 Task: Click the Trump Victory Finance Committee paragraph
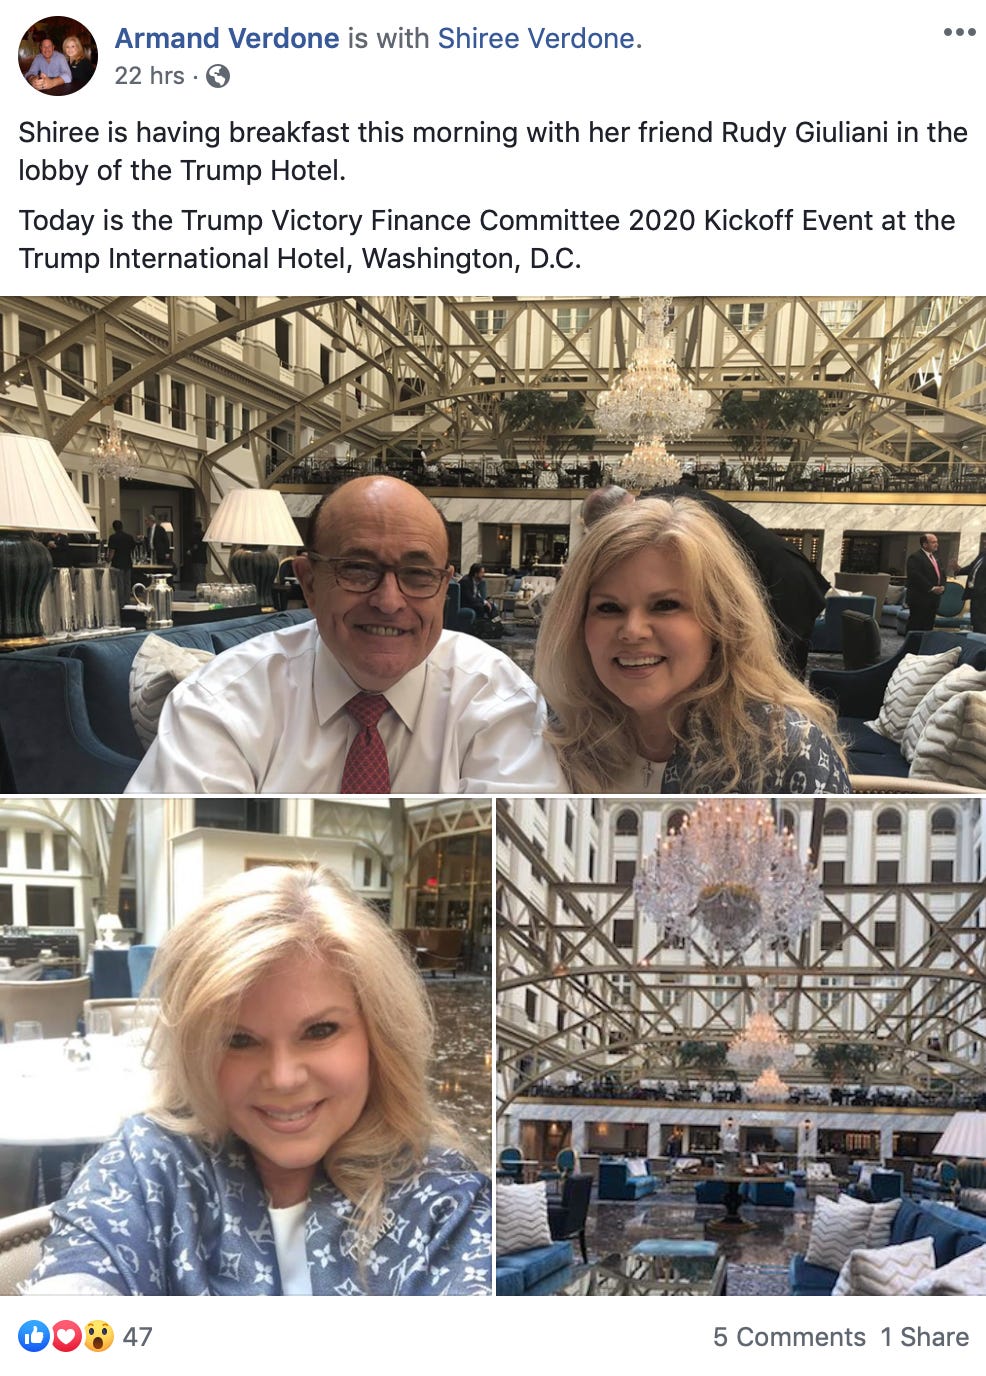click(x=487, y=240)
